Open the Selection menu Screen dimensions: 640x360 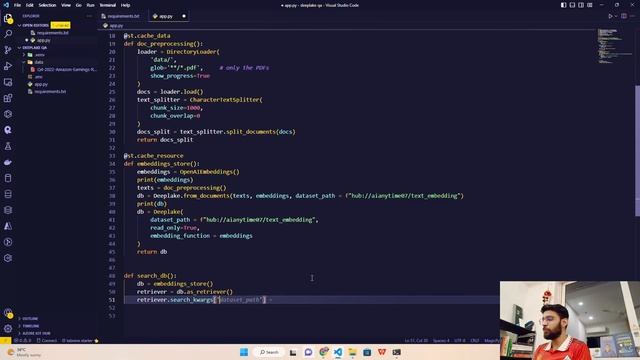point(47,5)
